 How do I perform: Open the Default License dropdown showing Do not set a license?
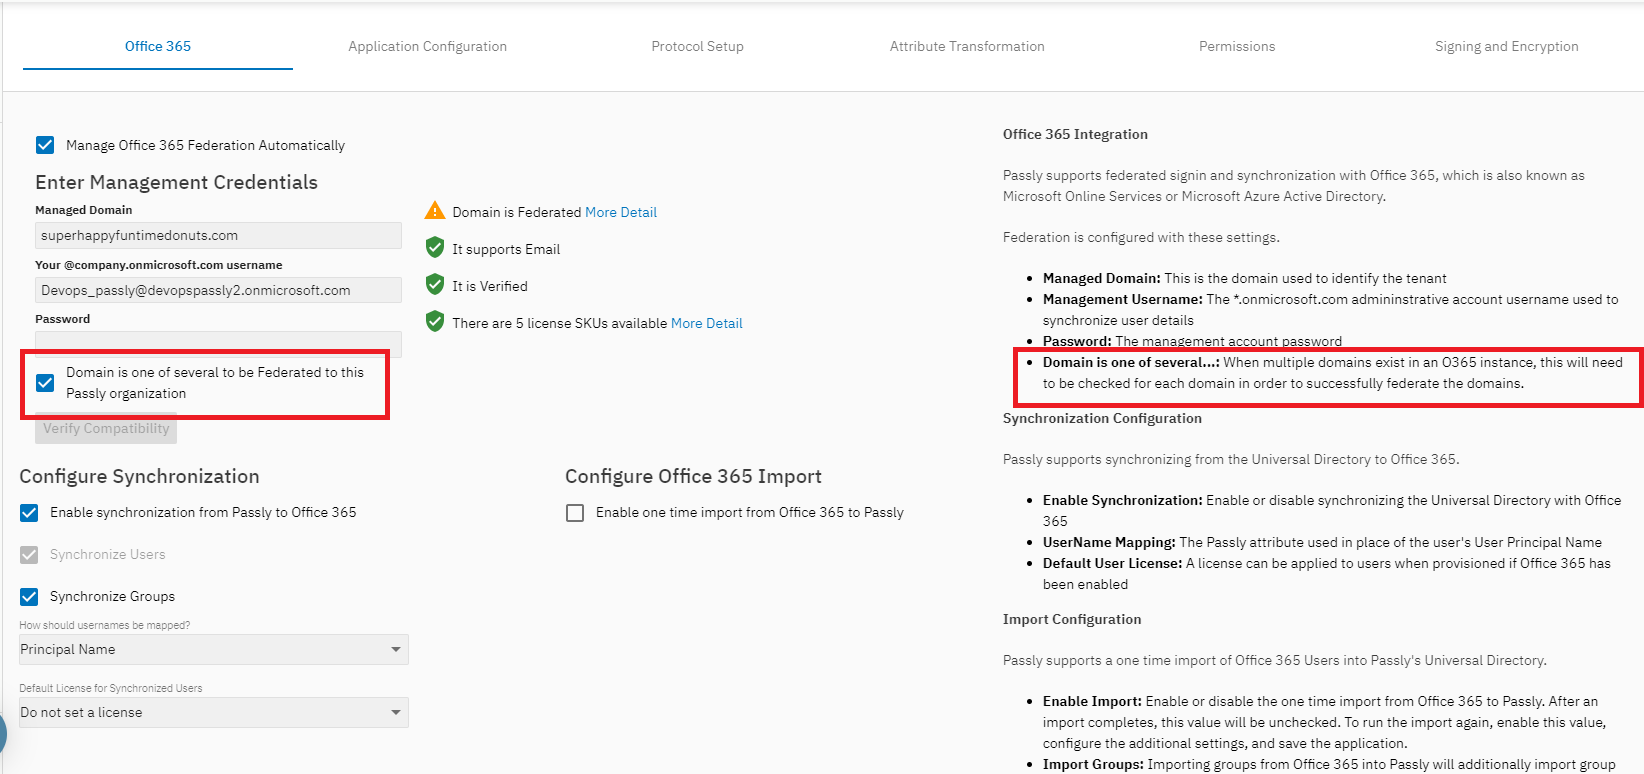pos(213,712)
